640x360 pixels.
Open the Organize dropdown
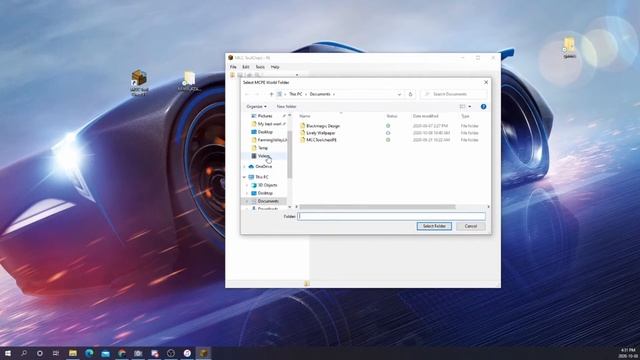(256, 107)
